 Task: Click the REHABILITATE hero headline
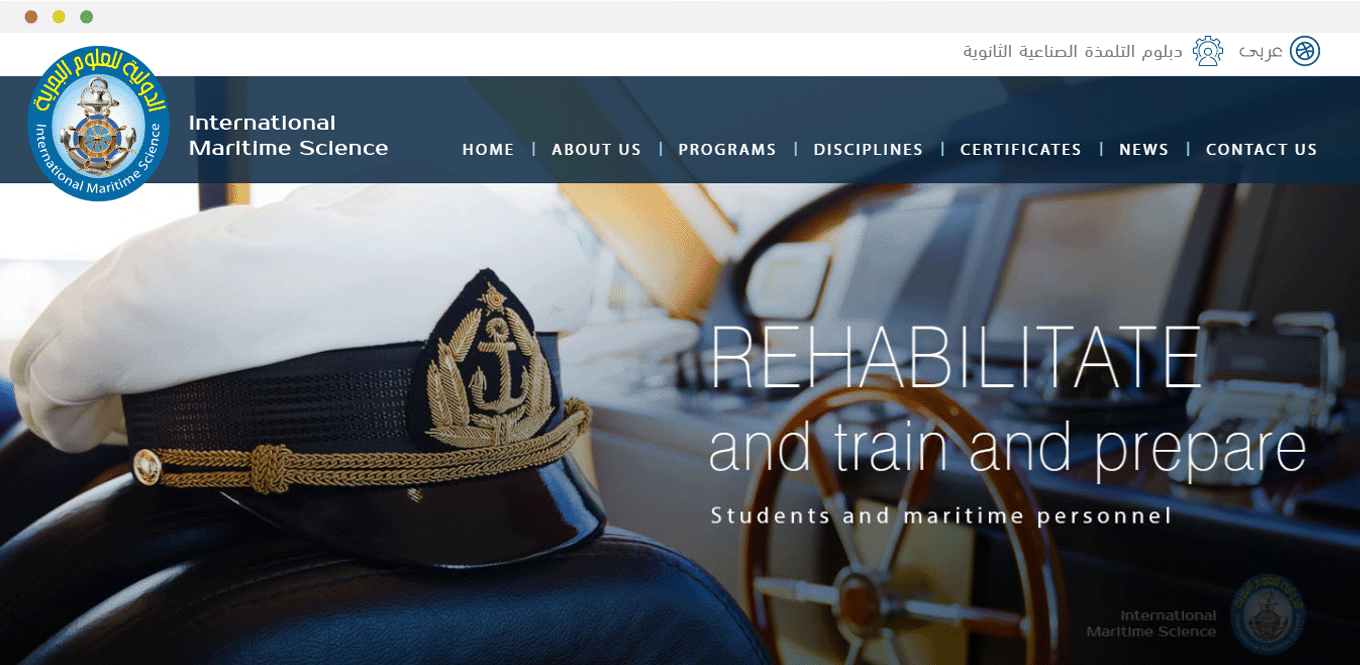tap(955, 358)
